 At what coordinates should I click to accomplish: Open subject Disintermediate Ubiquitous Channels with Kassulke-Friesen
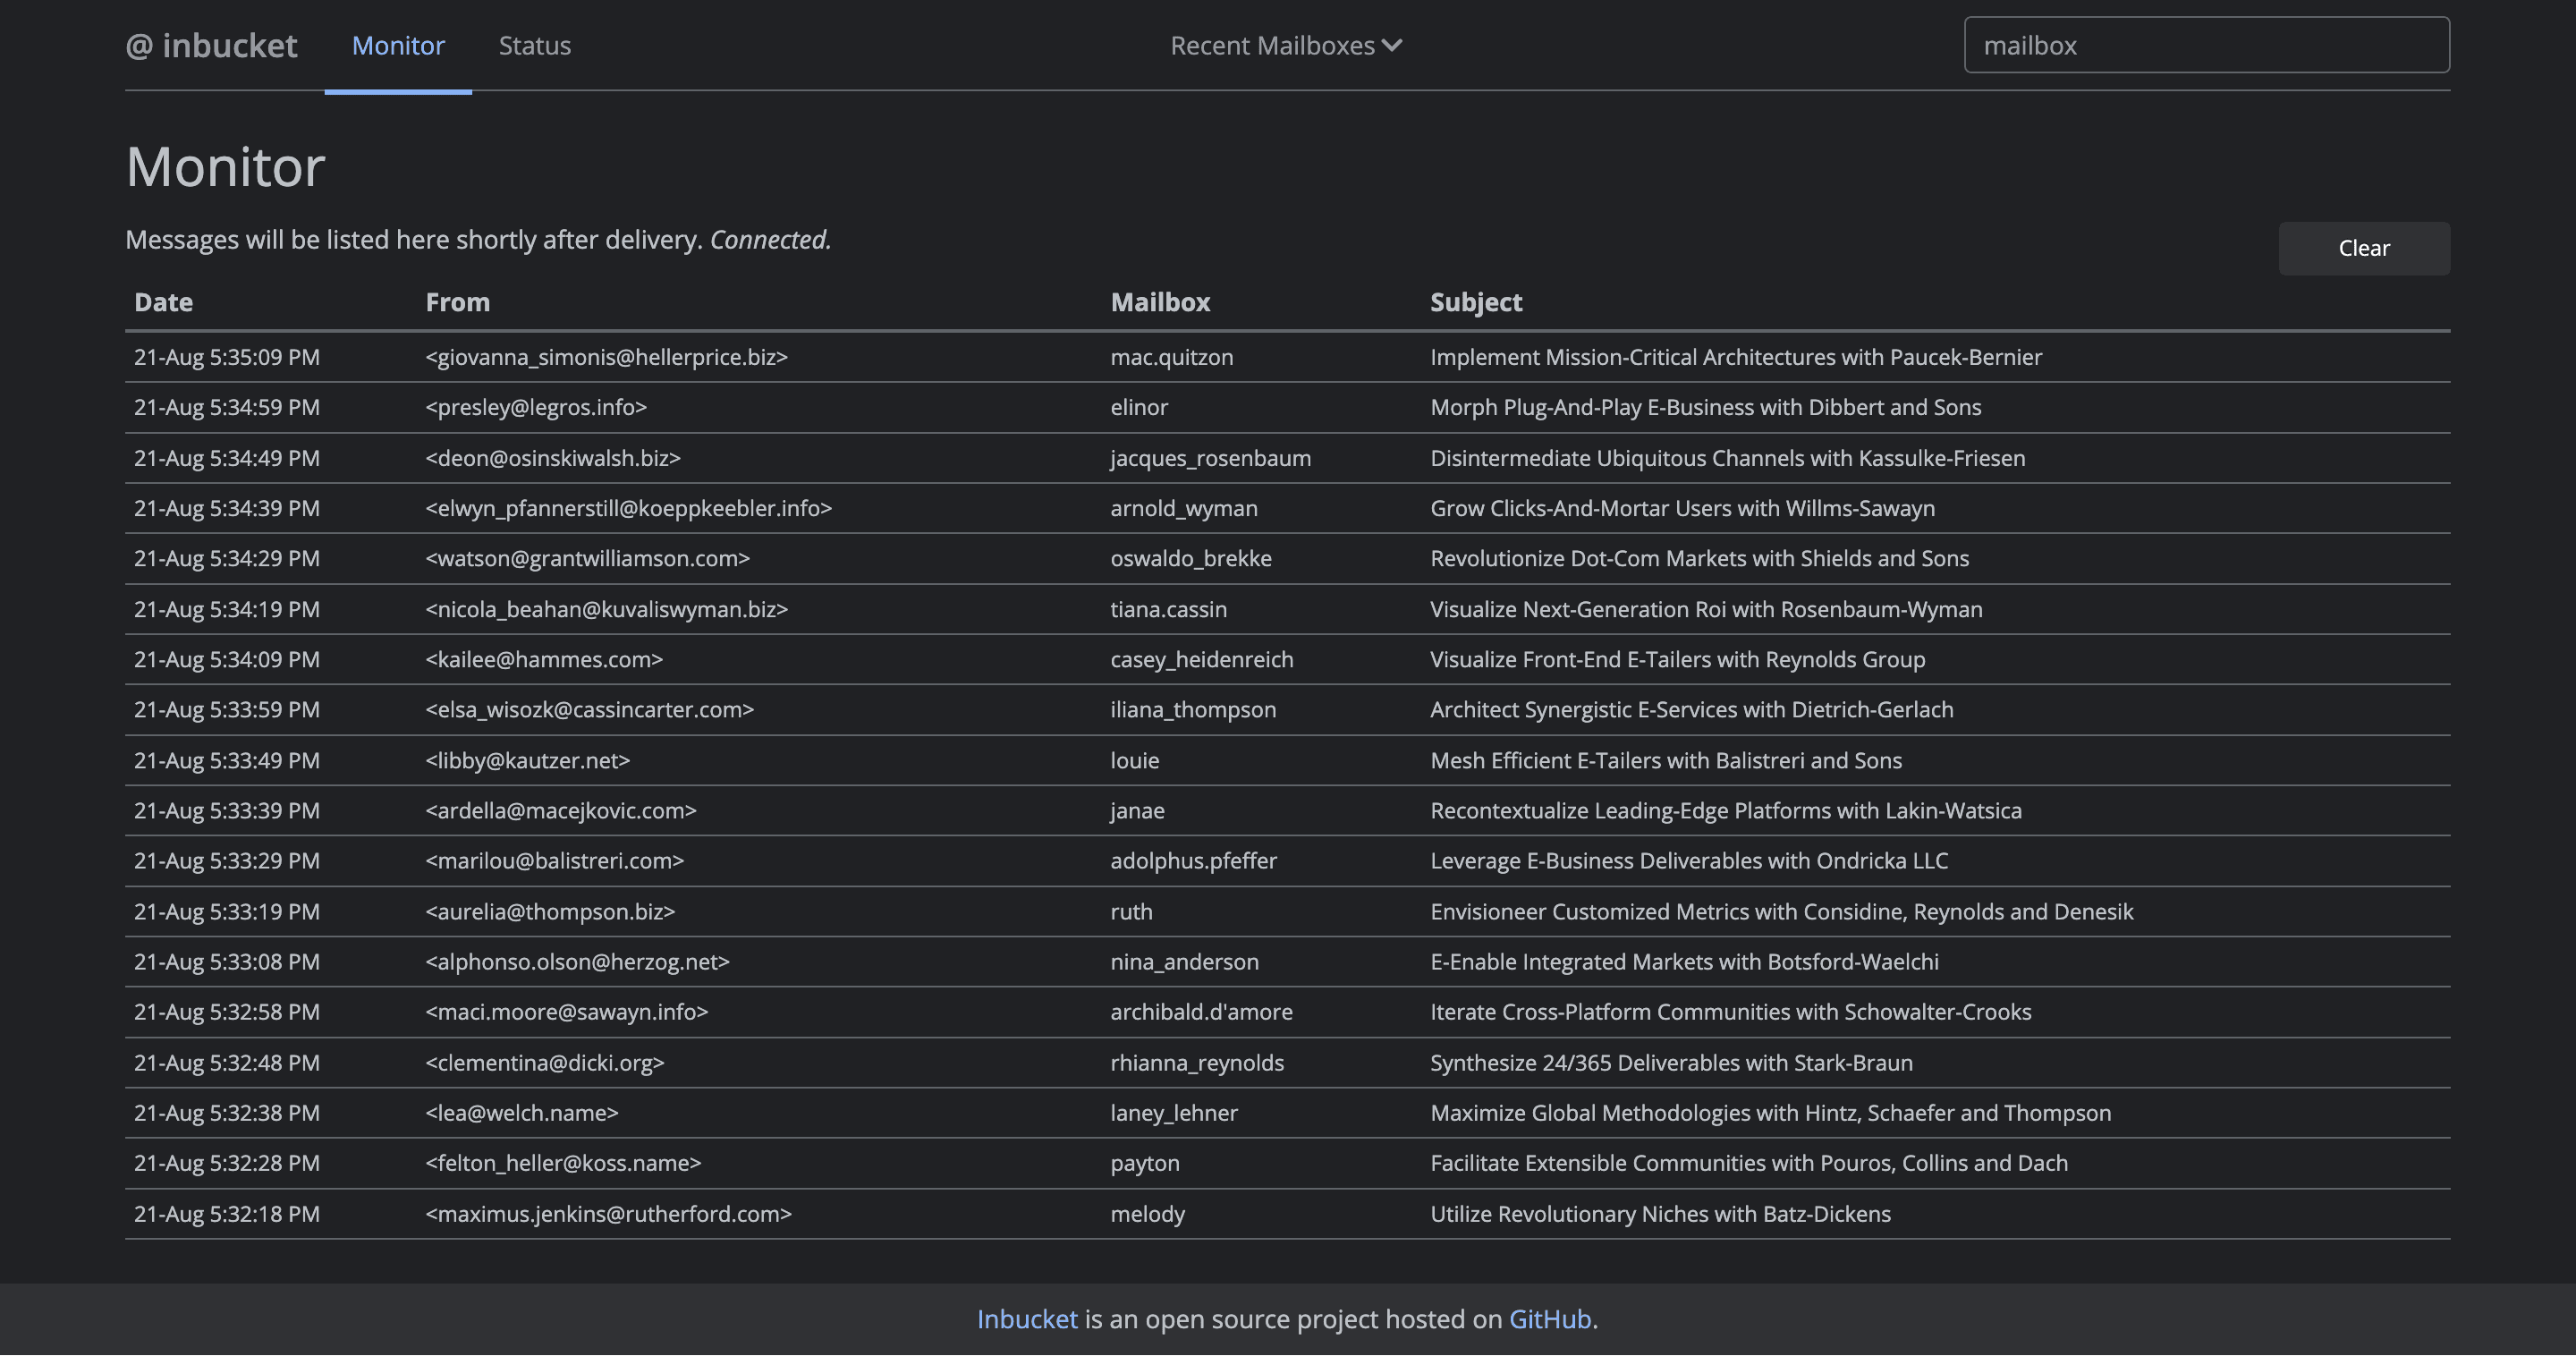[x=1727, y=458]
